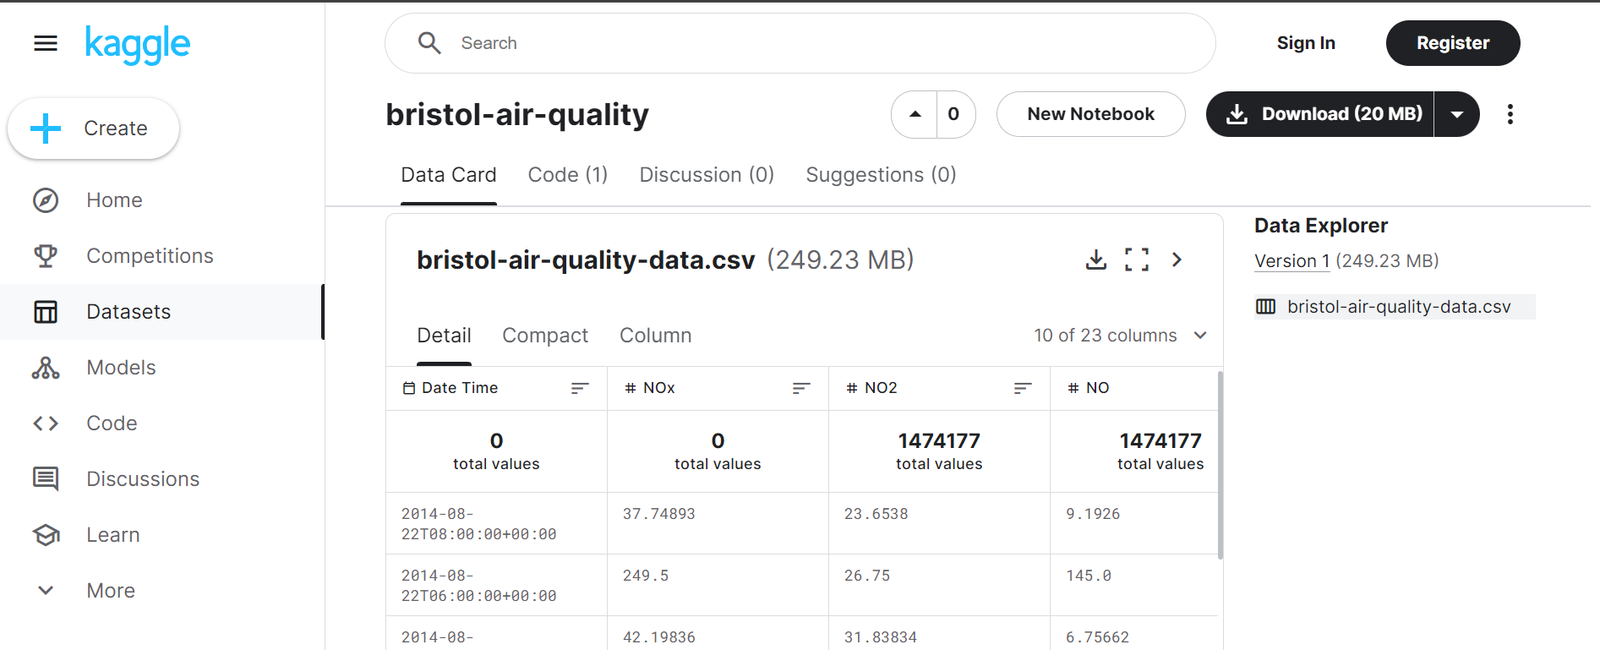Focus the Search input field
The image size is (1600, 650).
800,43
